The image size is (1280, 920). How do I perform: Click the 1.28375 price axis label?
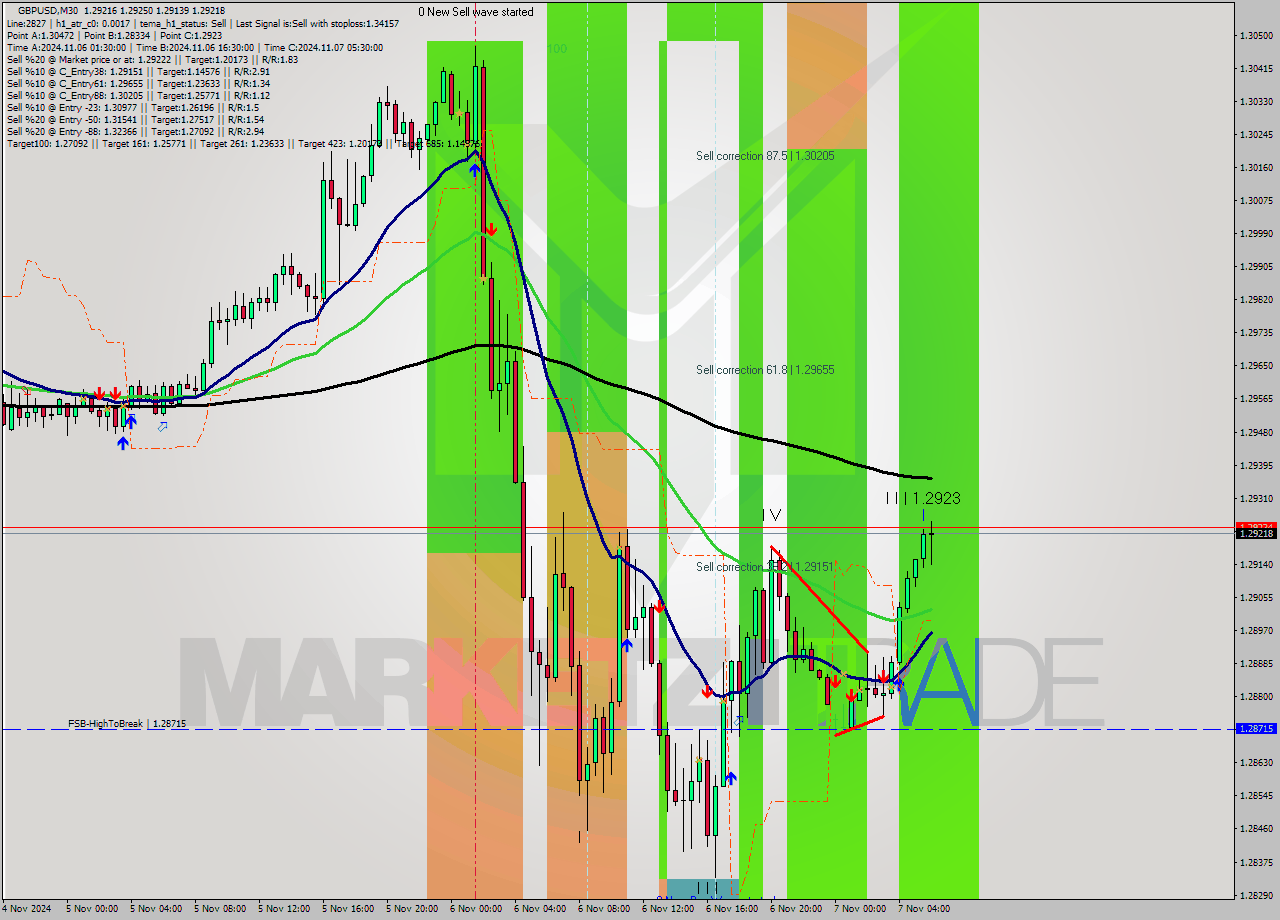[x=1256, y=862]
